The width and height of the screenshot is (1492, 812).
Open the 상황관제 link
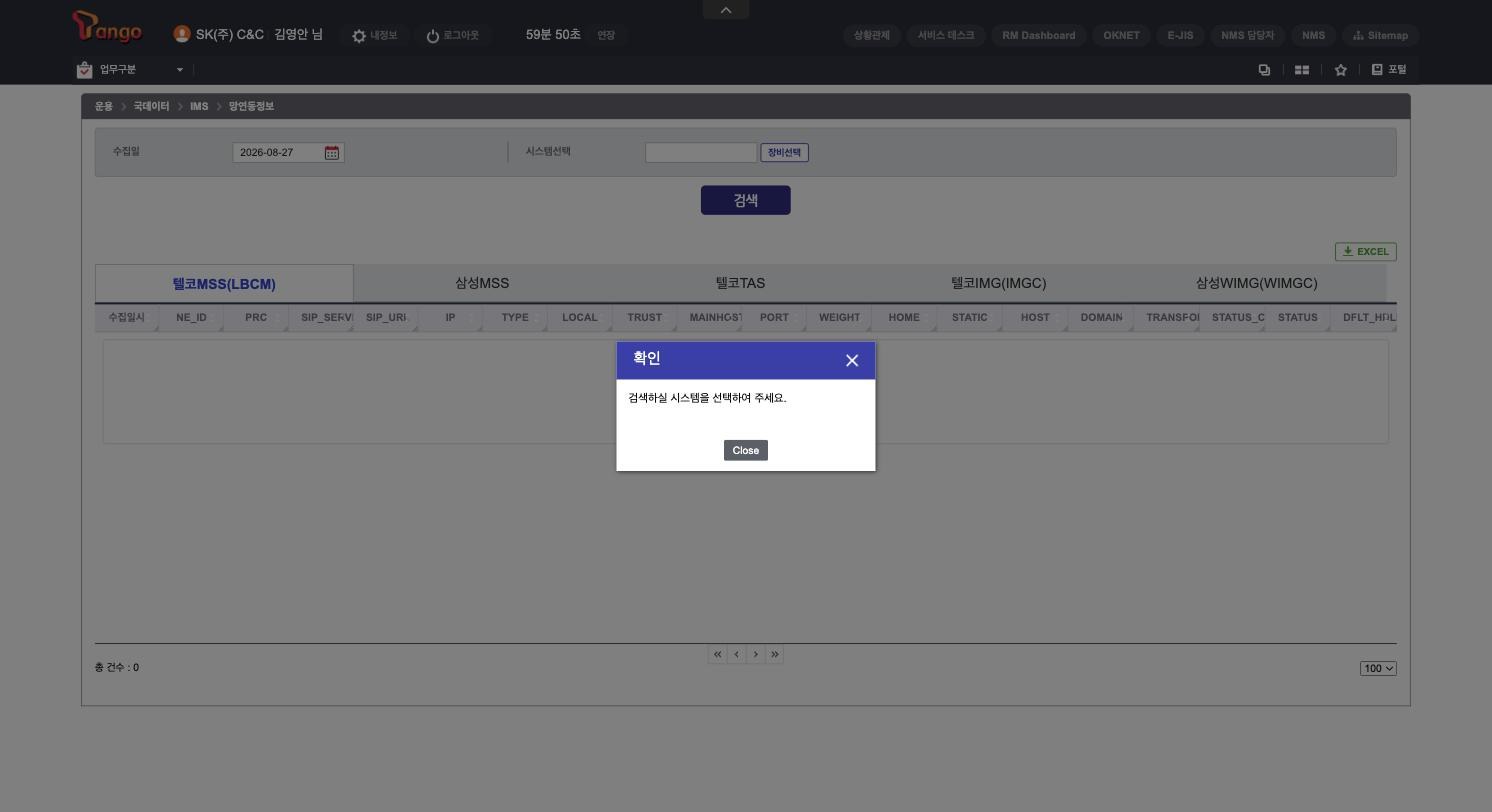(x=872, y=35)
